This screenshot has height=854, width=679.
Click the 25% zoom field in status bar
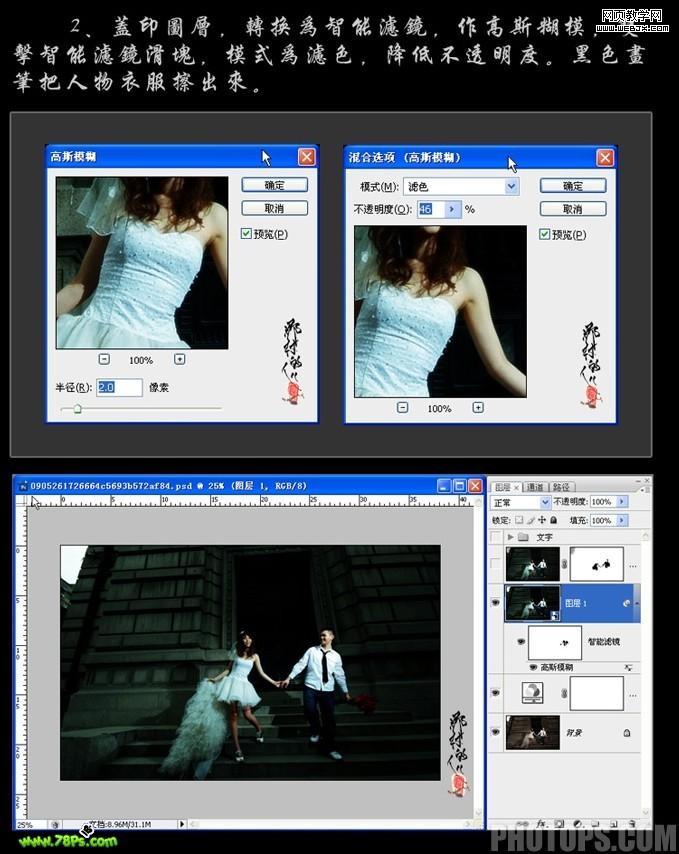(29, 825)
